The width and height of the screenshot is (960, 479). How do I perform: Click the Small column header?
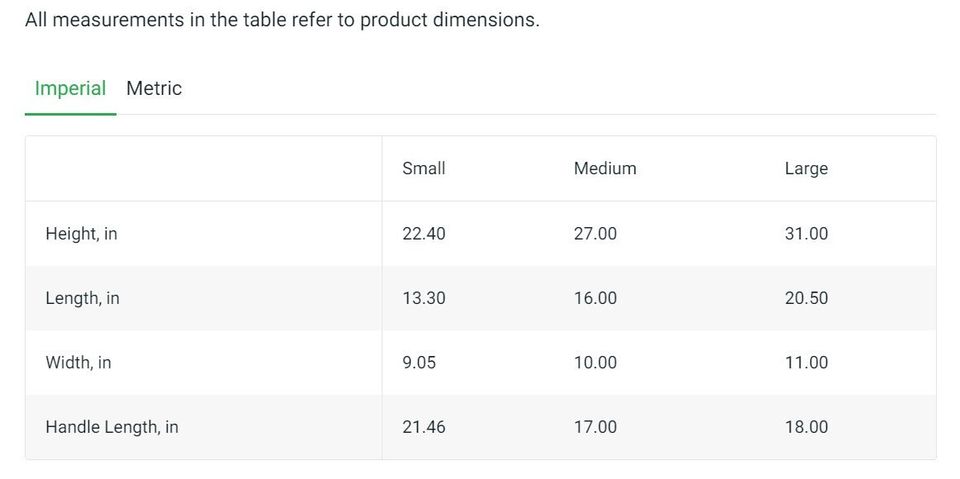[424, 168]
